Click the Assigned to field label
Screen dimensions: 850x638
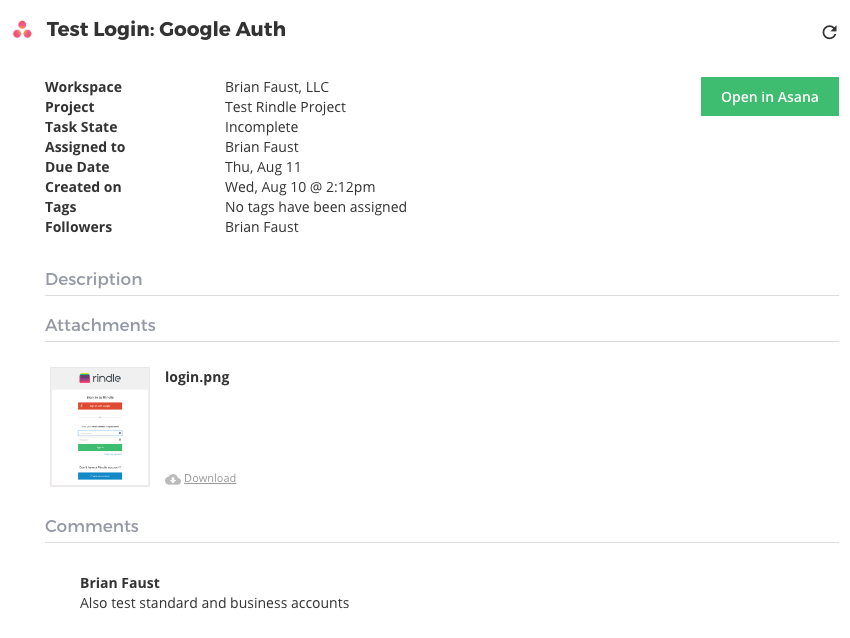click(85, 147)
